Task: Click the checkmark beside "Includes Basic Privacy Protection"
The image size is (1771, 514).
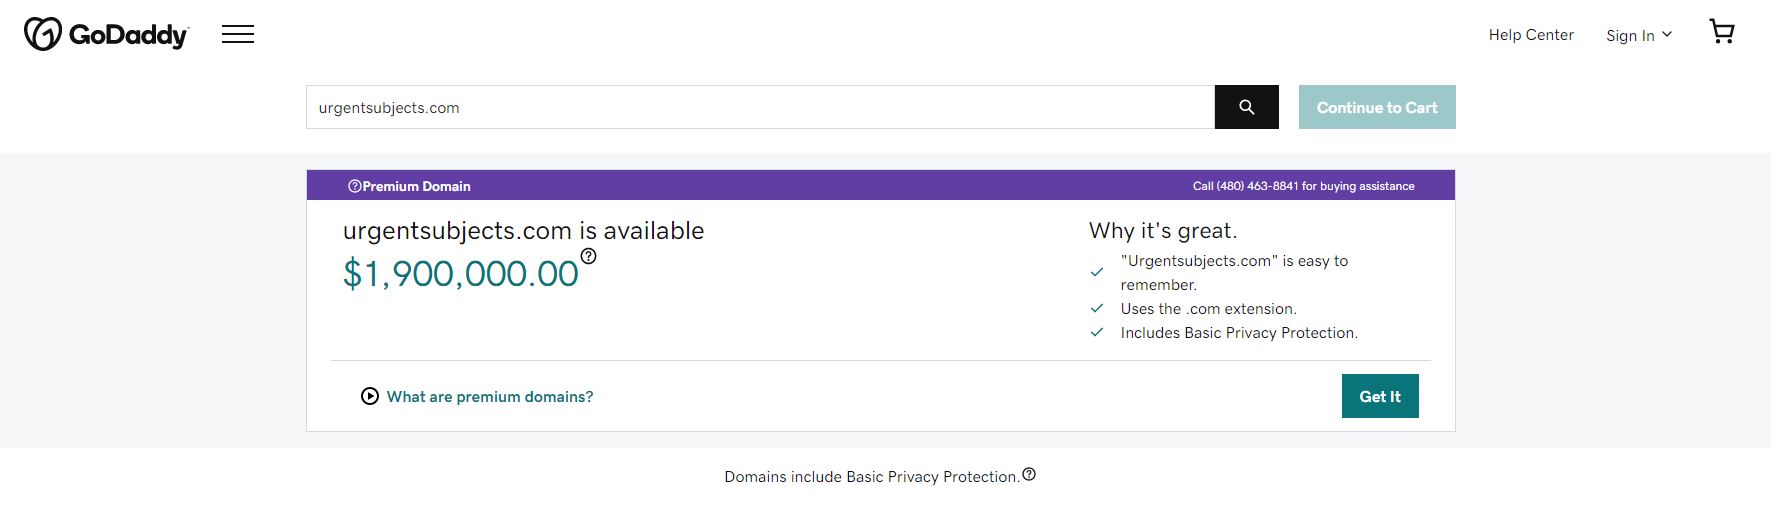Action: (x=1097, y=332)
